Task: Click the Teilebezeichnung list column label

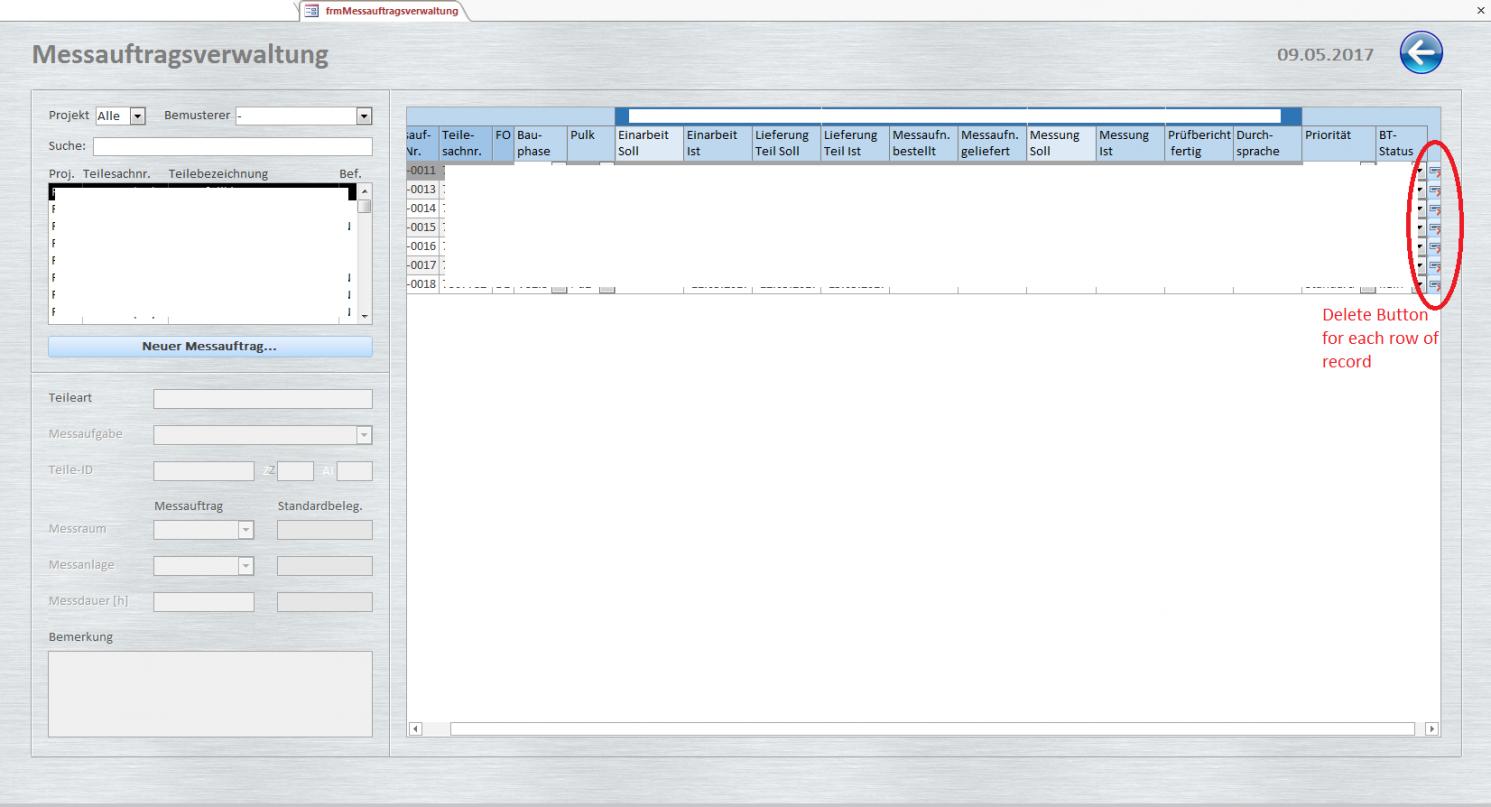Action: (x=218, y=174)
